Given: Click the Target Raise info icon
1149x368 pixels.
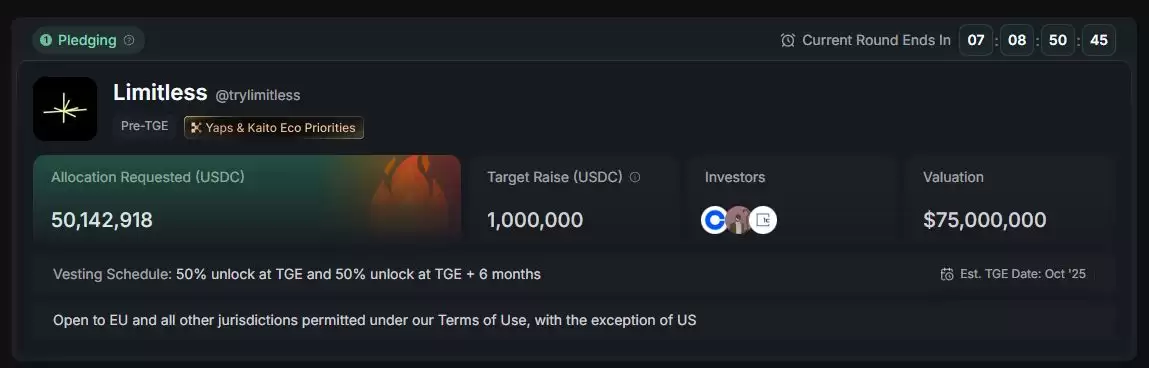Looking at the screenshot, I should (635, 177).
